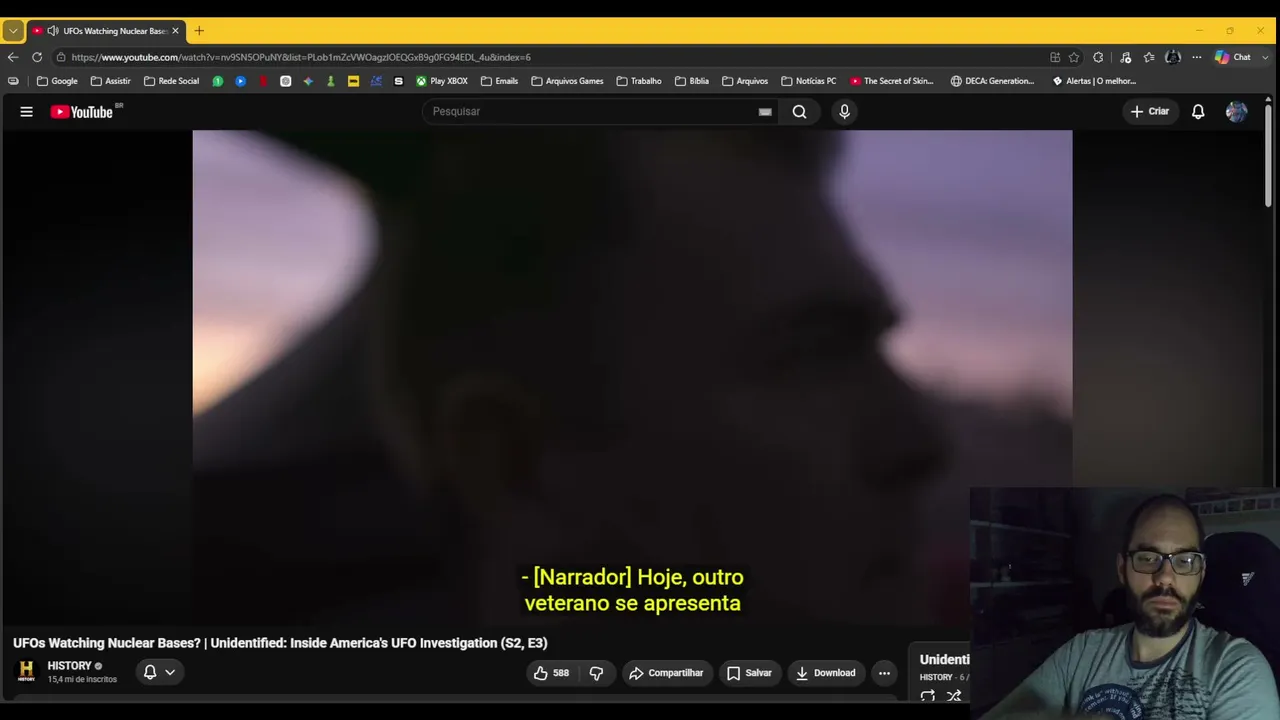Add this page to favorites
This screenshot has width=1280, height=720.
tap(1074, 57)
